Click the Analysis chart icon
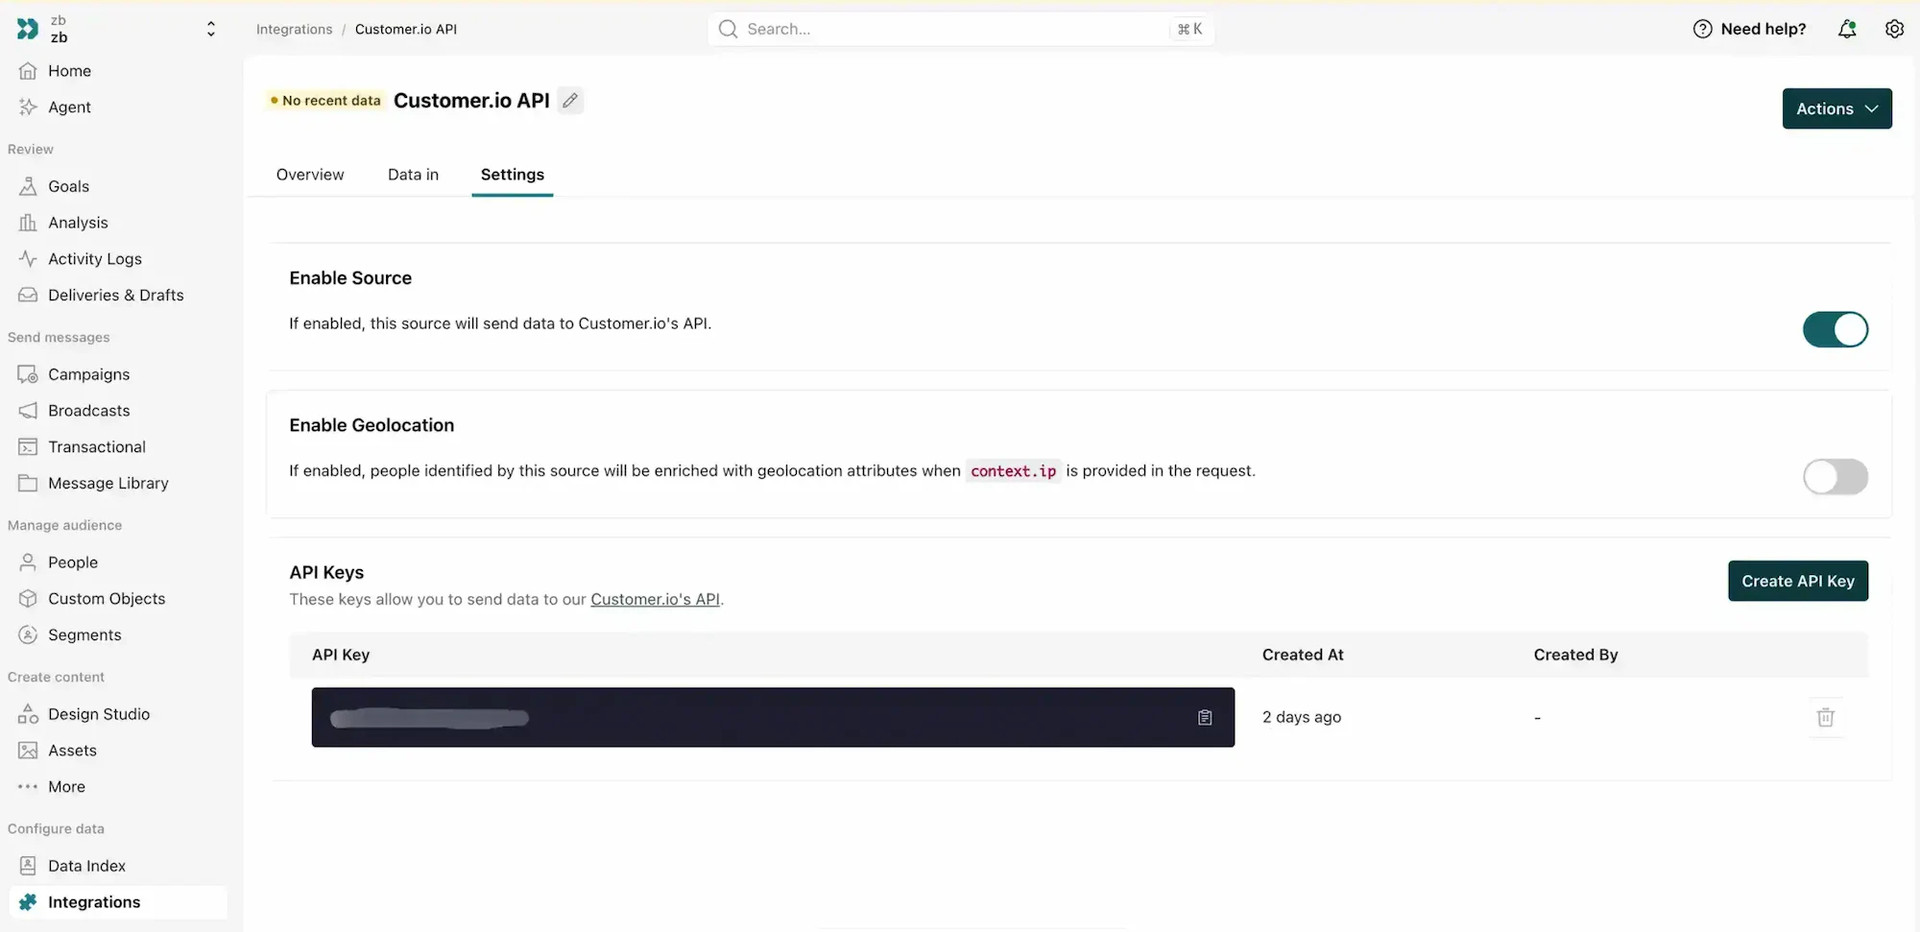This screenshot has width=1920, height=932. (28, 223)
